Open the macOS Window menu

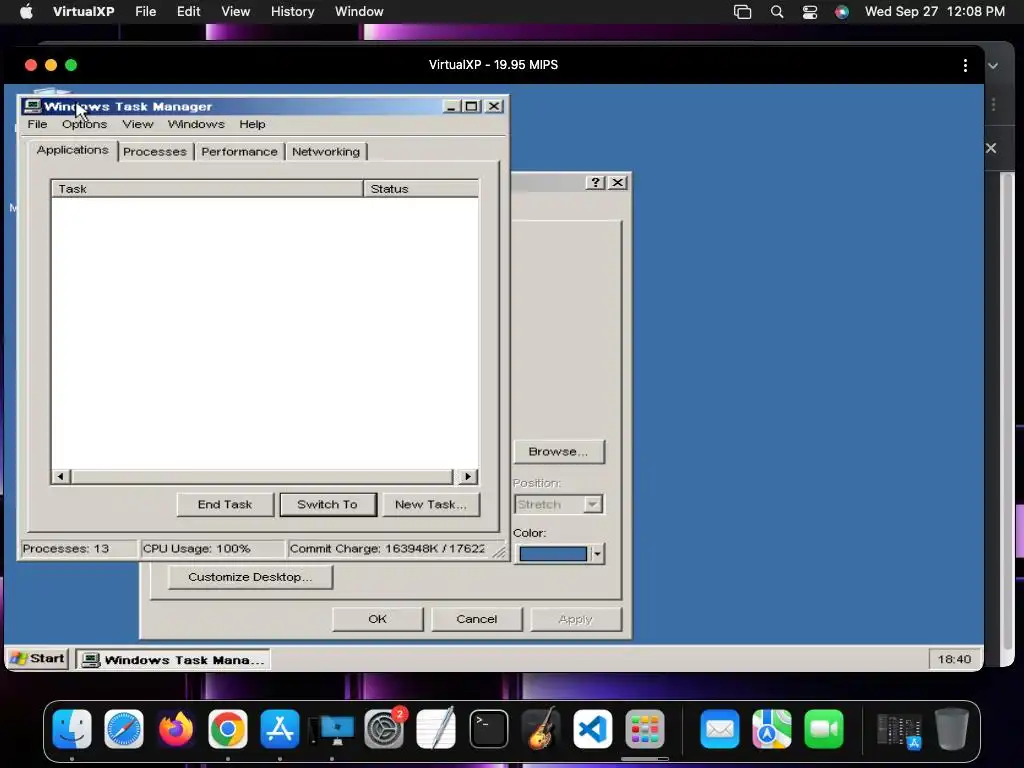(359, 12)
